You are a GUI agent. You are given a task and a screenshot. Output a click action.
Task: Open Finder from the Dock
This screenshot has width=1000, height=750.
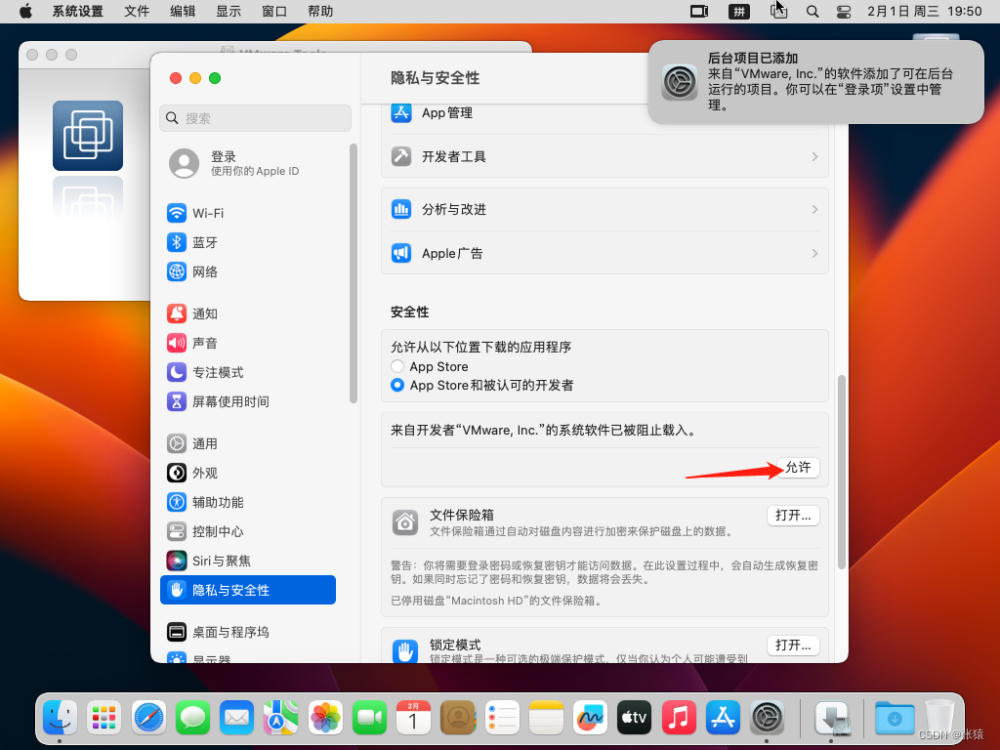tap(60, 717)
